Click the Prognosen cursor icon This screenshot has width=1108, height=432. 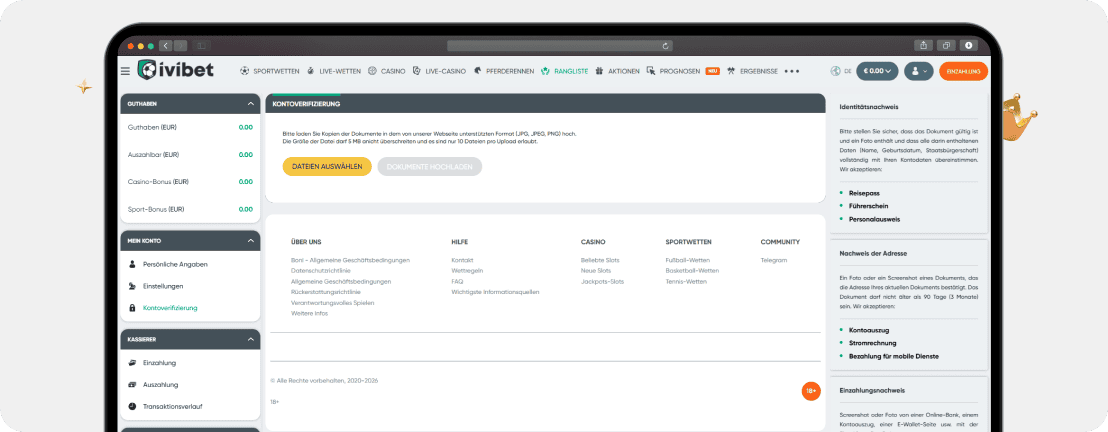coord(651,71)
